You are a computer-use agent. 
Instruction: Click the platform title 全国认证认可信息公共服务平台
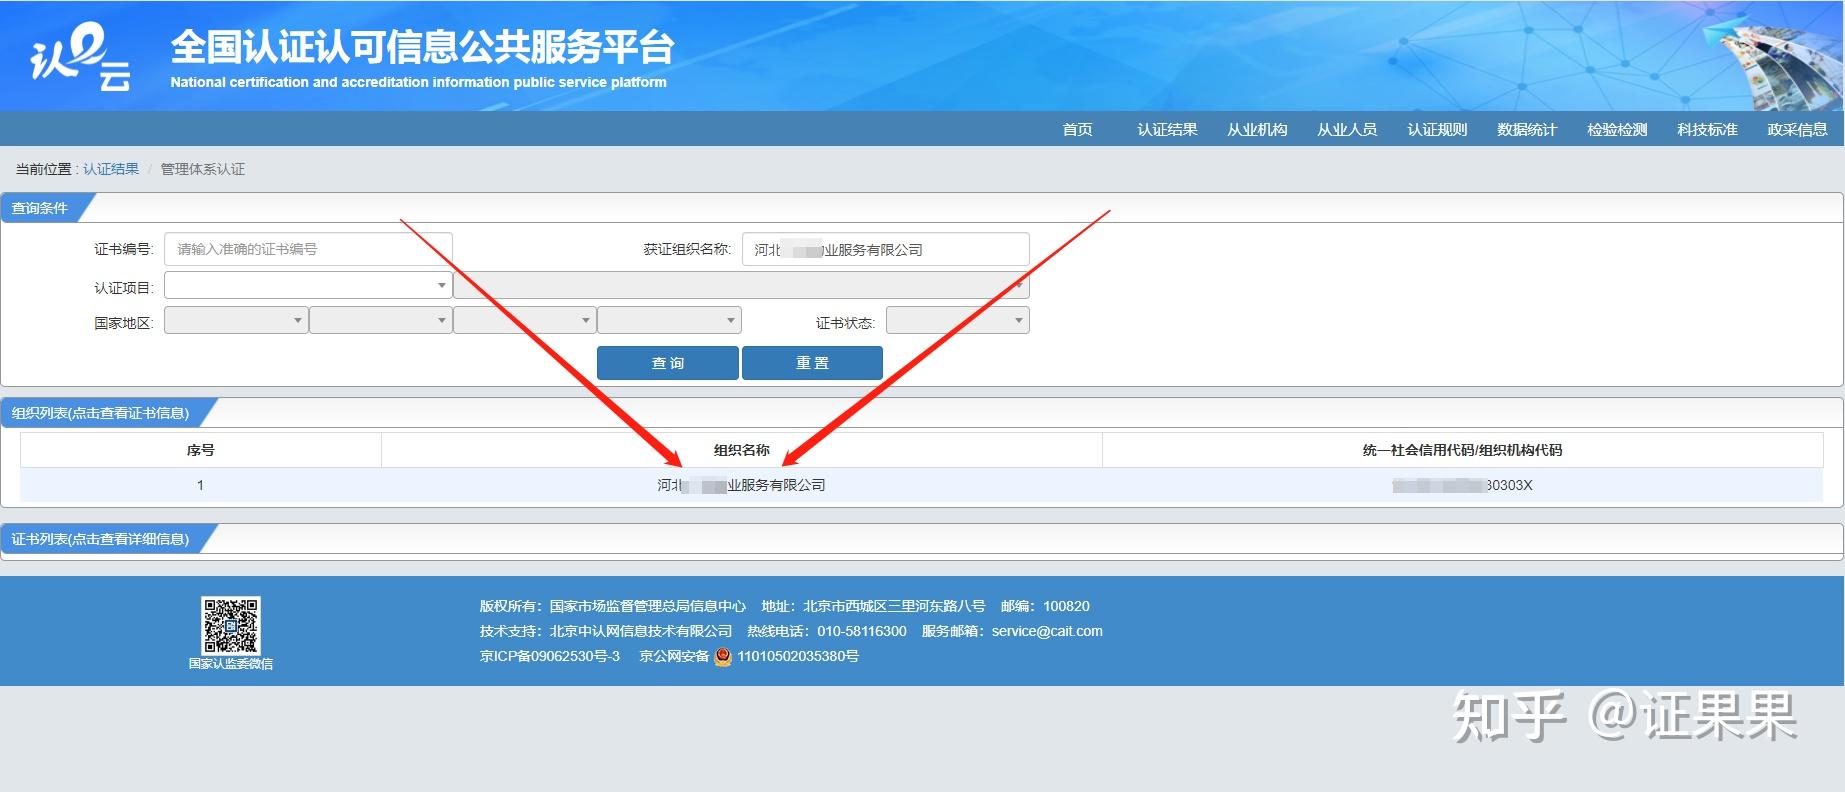tap(422, 47)
